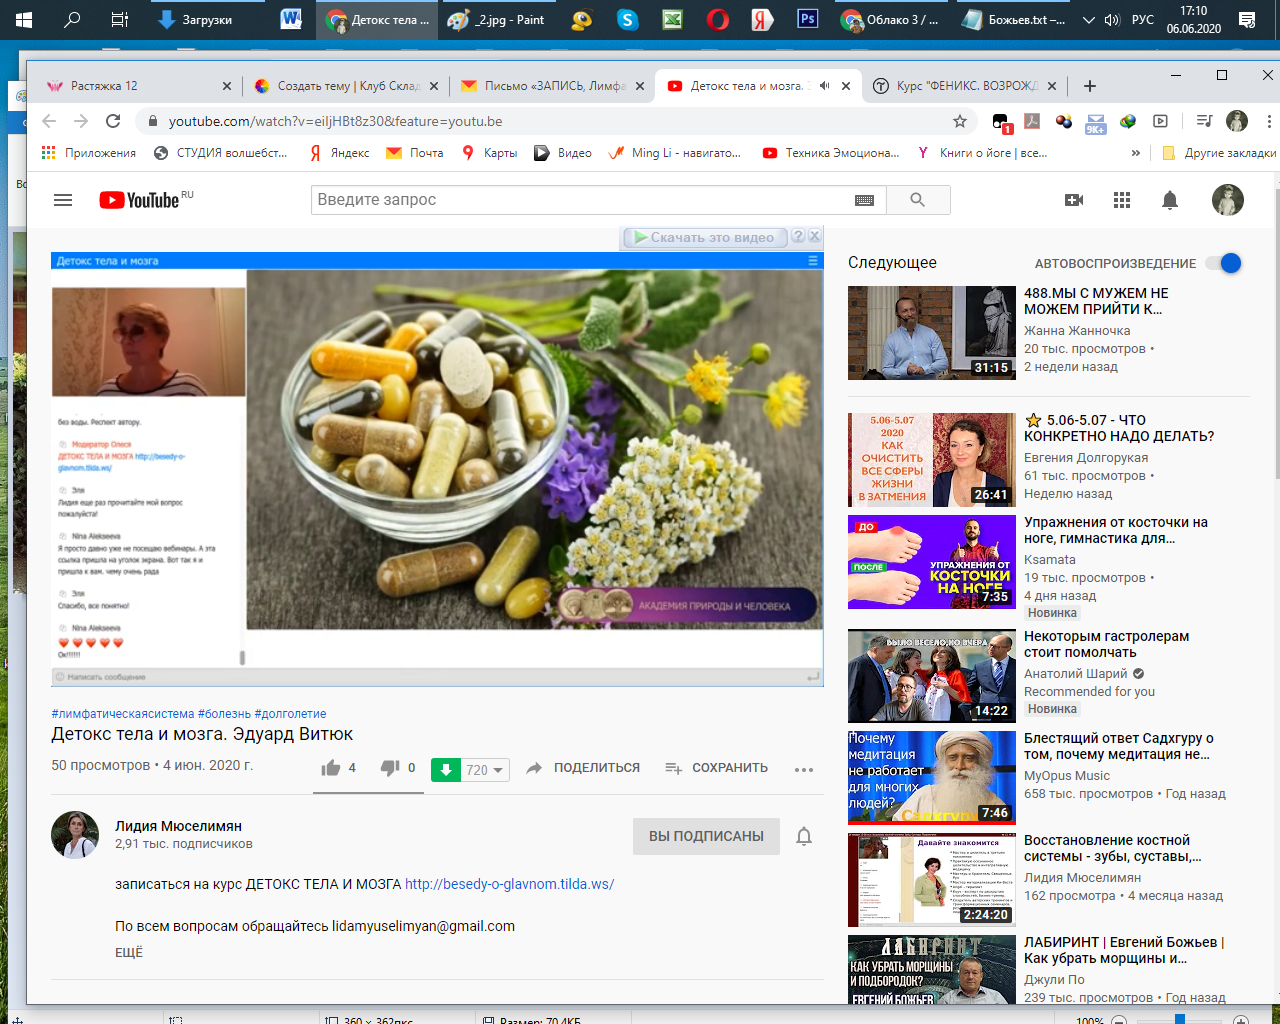This screenshot has height=1024, width=1280.
Task: Click the YouTube search magnifier button
Action: tap(917, 200)
